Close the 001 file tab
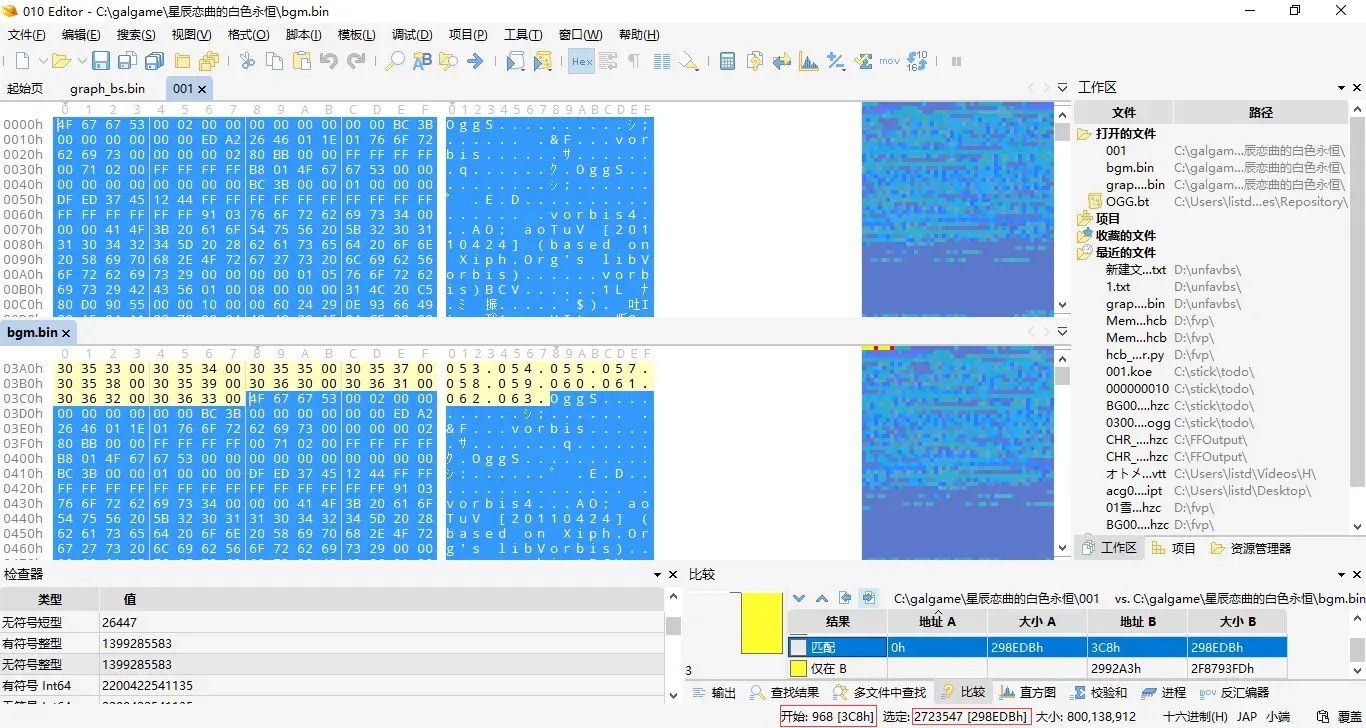The height and width of the screenshot is (728, 1366). 202,89
